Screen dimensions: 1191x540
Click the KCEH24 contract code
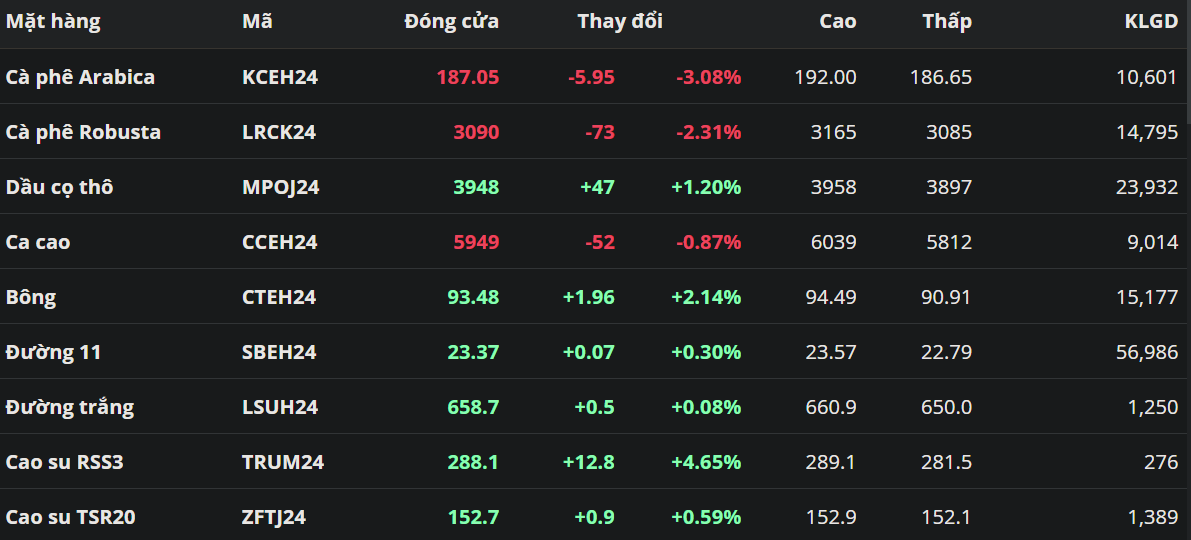click(x=280, y=77)
